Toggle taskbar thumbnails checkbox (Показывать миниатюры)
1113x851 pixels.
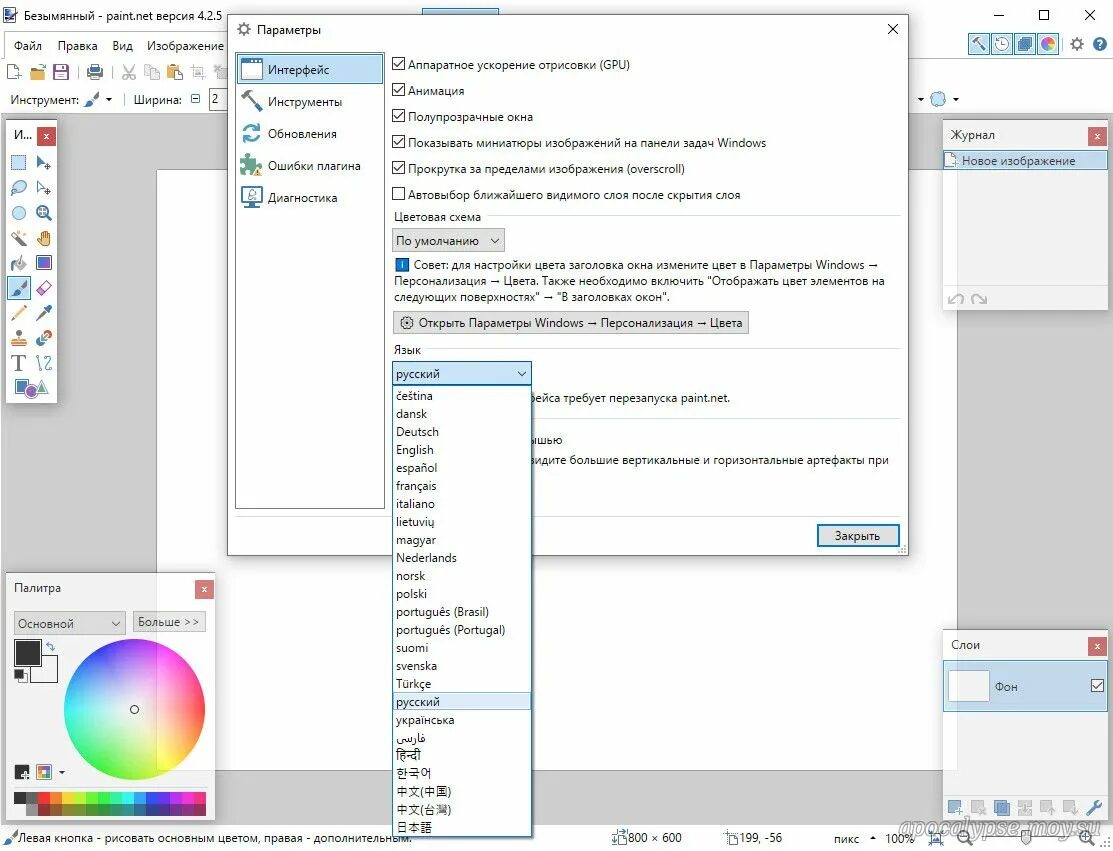point(399,142)
